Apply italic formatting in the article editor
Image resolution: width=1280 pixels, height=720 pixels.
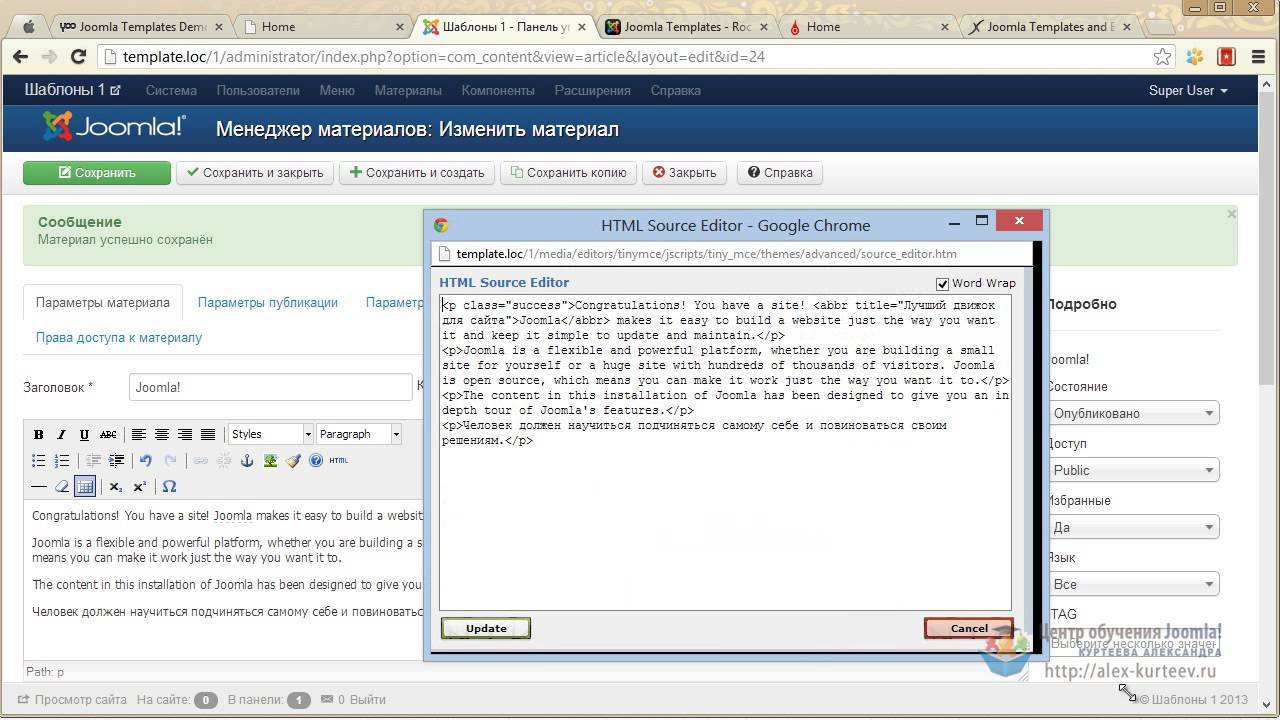tap(61, 434)
